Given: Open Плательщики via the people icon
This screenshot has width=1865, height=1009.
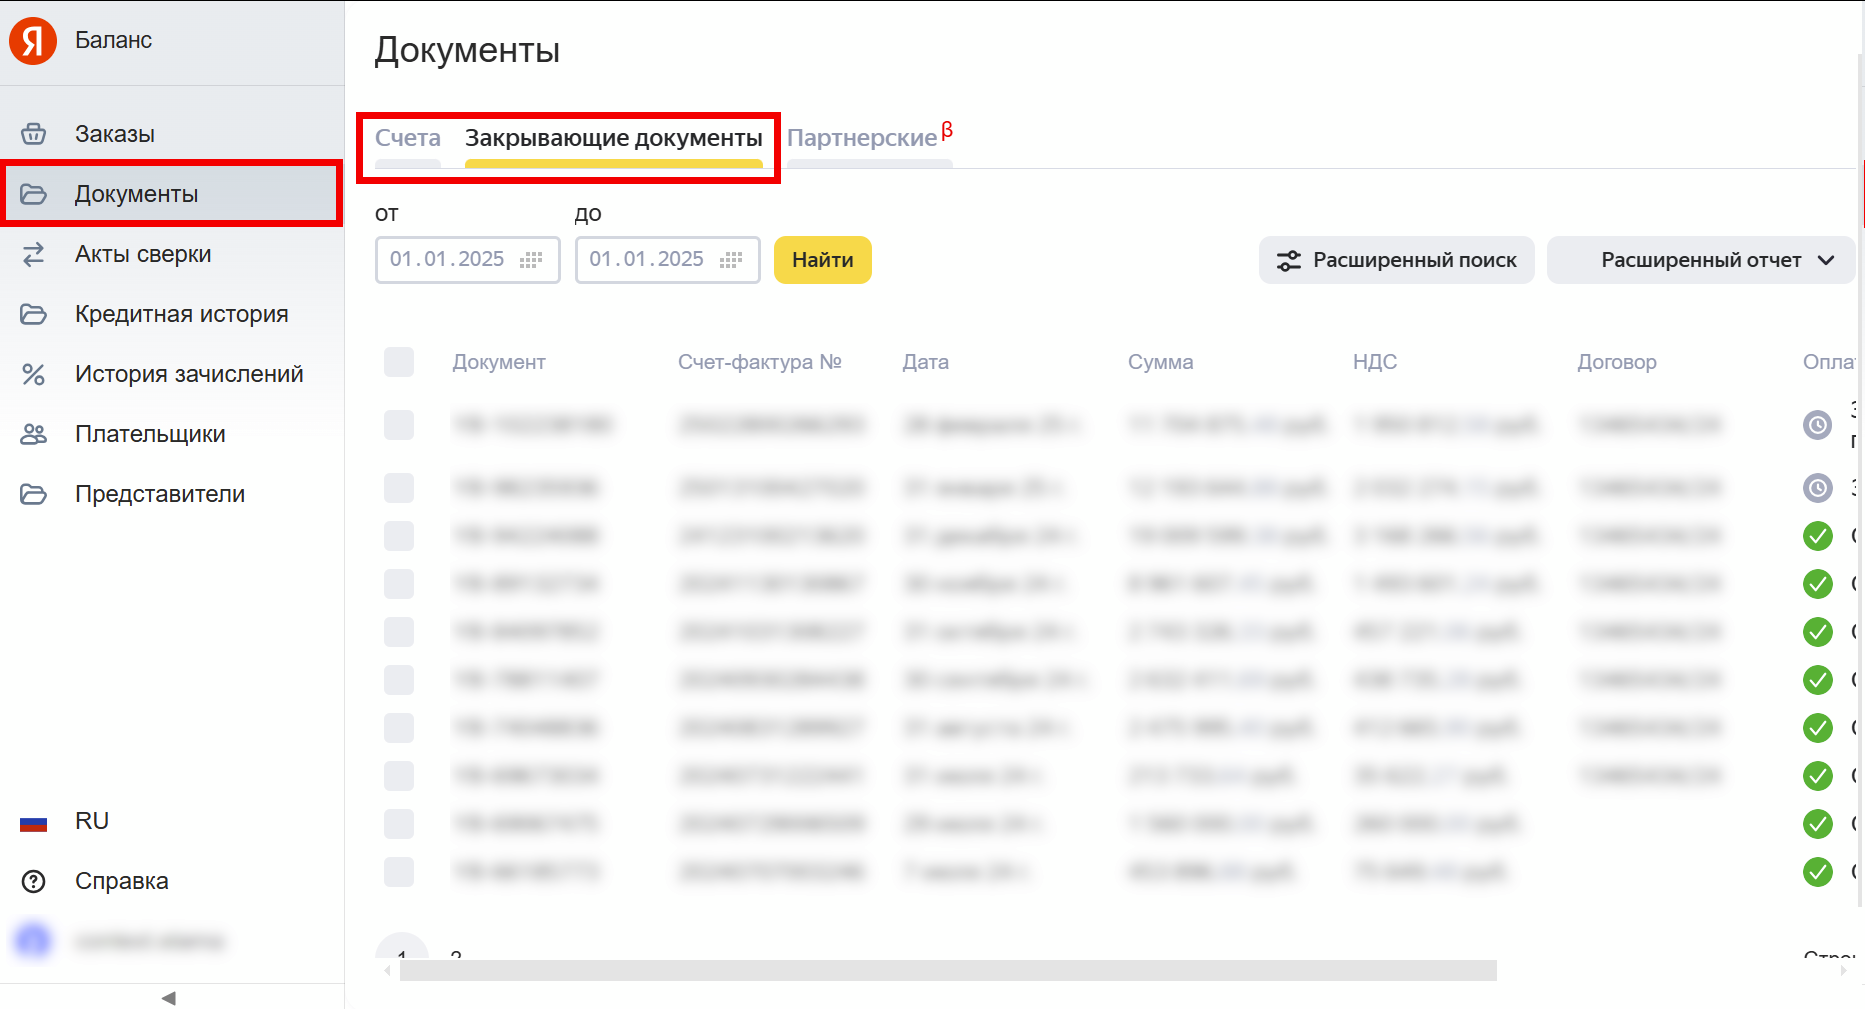Looking at the screenshot, I should point(33,434).
